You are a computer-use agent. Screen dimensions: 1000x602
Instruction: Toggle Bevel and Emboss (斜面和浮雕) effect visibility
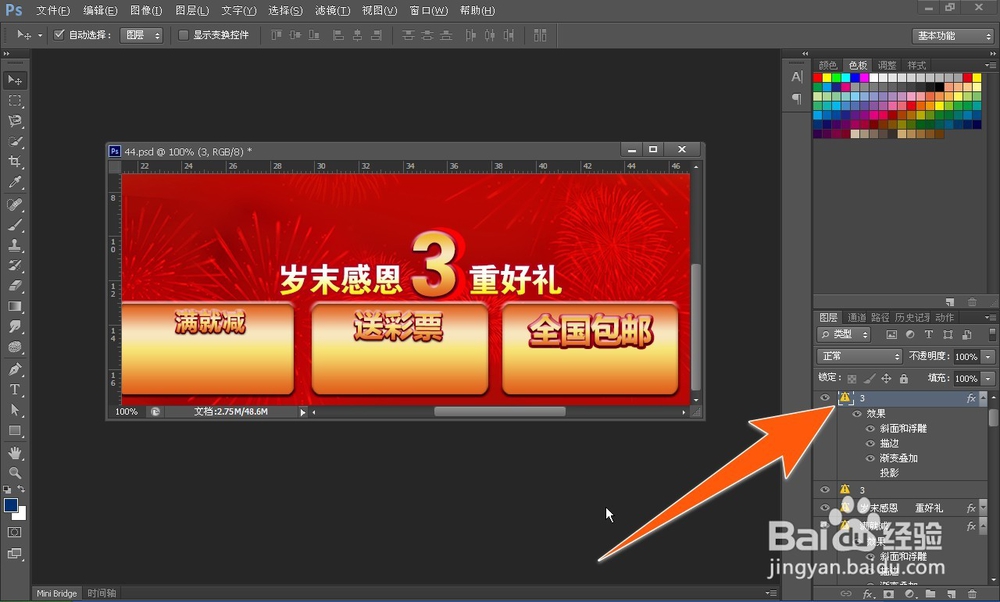(870, 429)
